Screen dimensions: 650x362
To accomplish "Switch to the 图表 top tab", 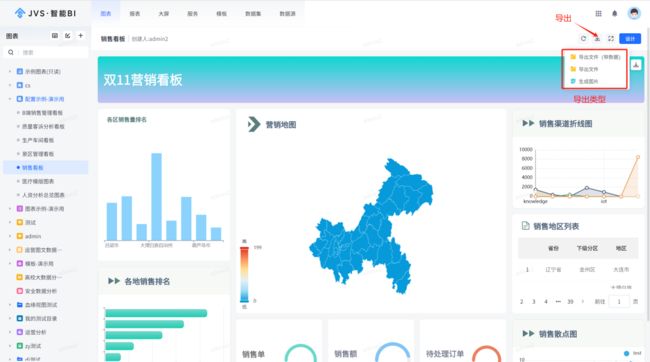I will pyautogui.click(x=106, y=13).
